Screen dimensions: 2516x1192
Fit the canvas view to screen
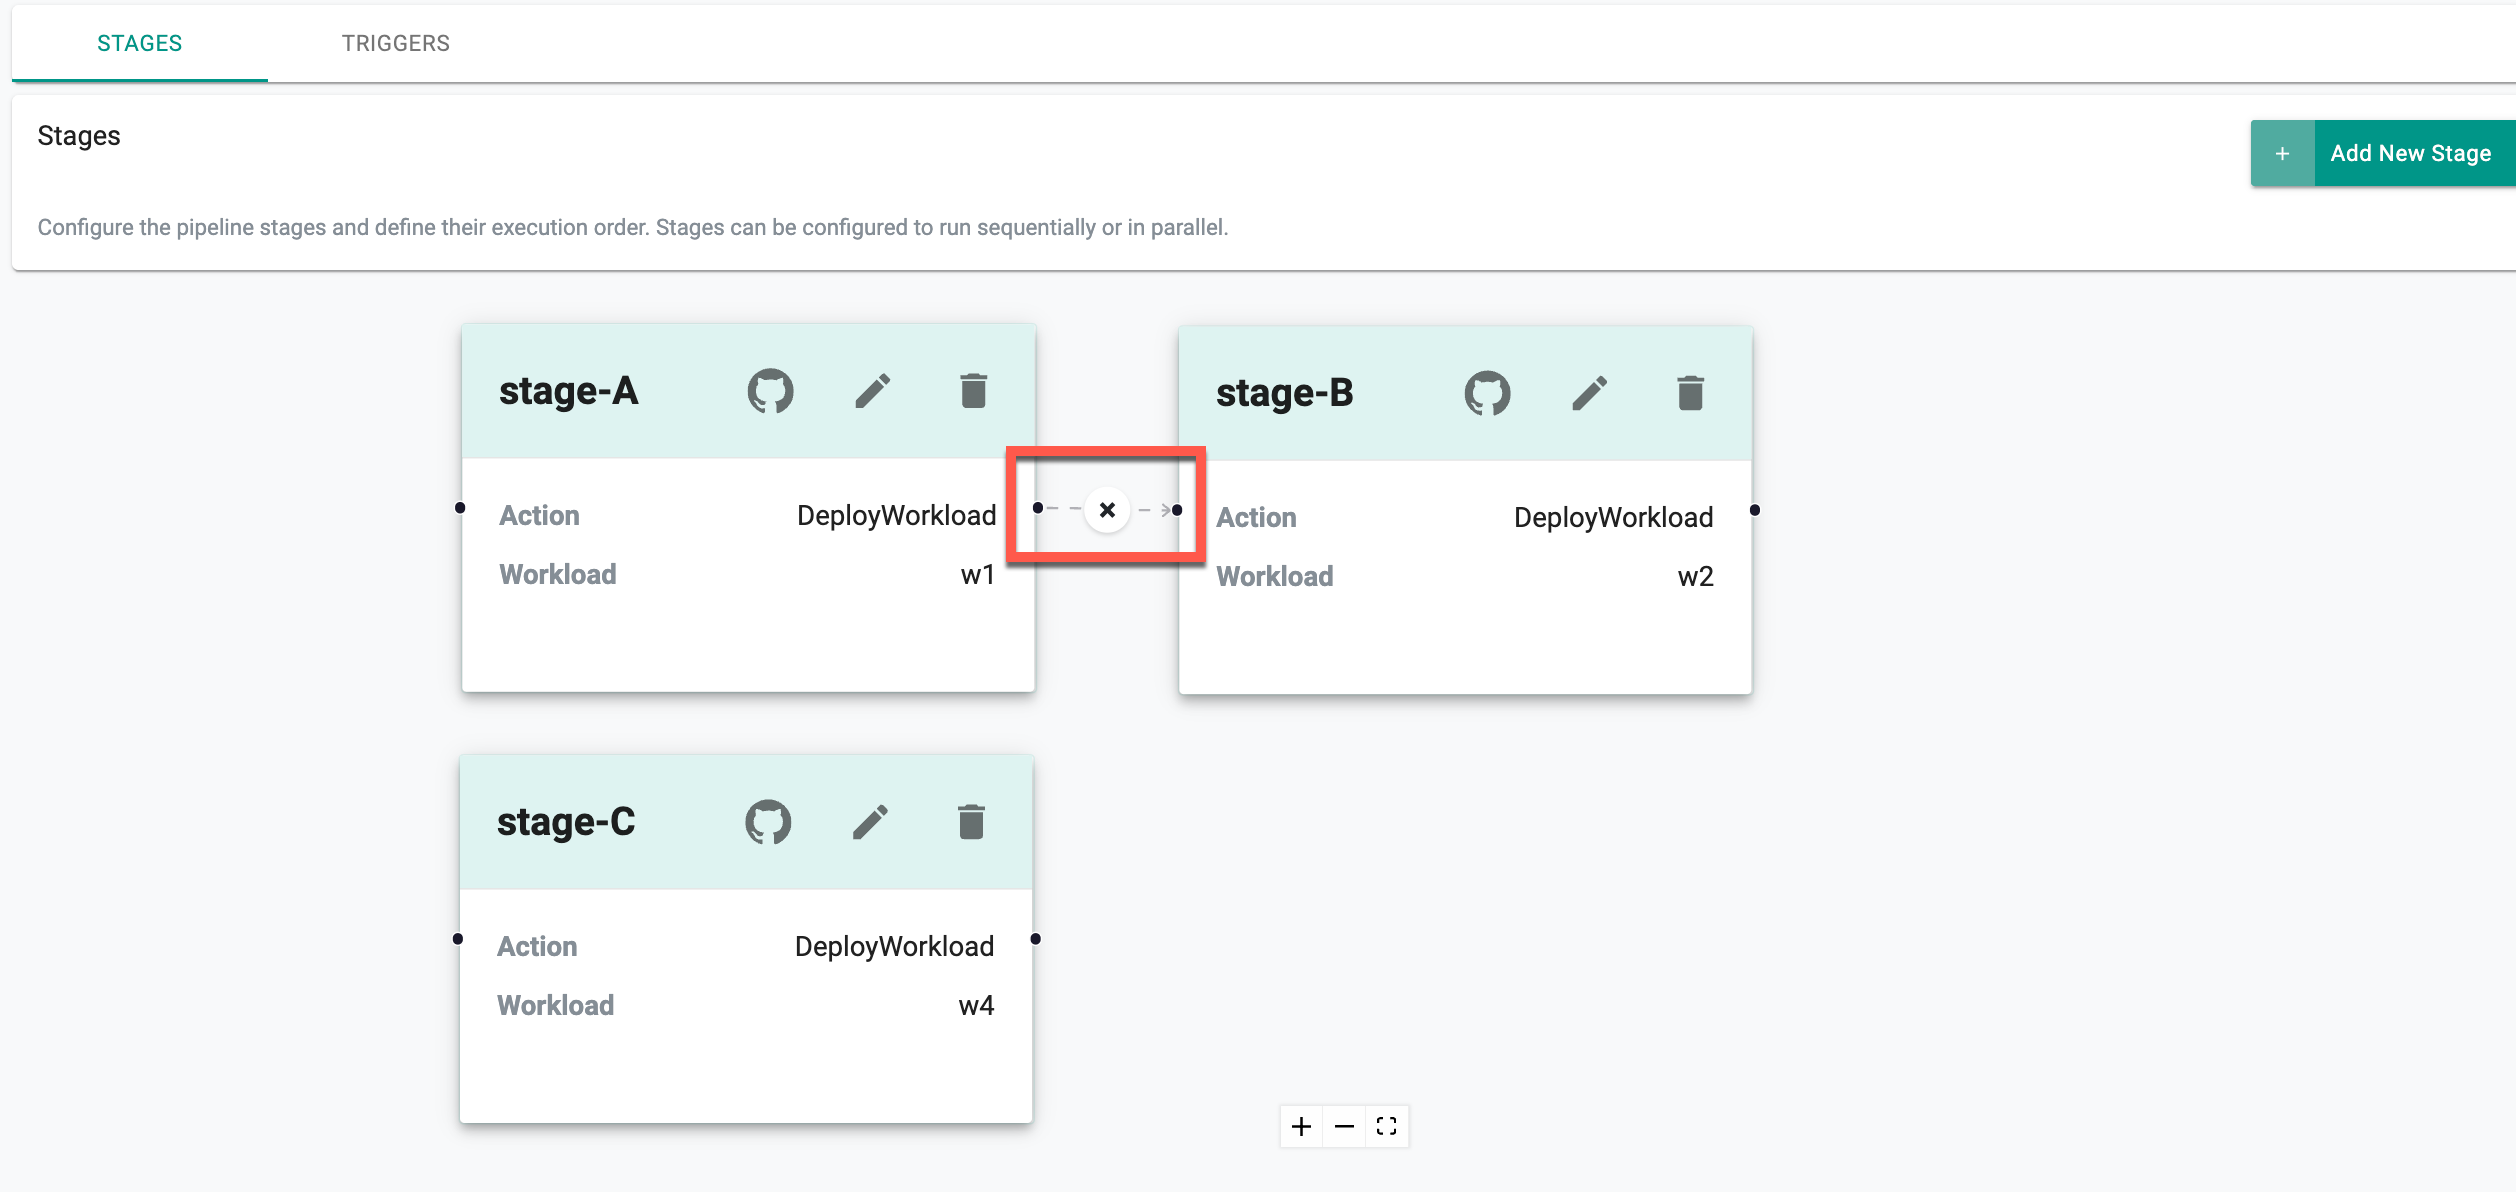[1386, 1127]
